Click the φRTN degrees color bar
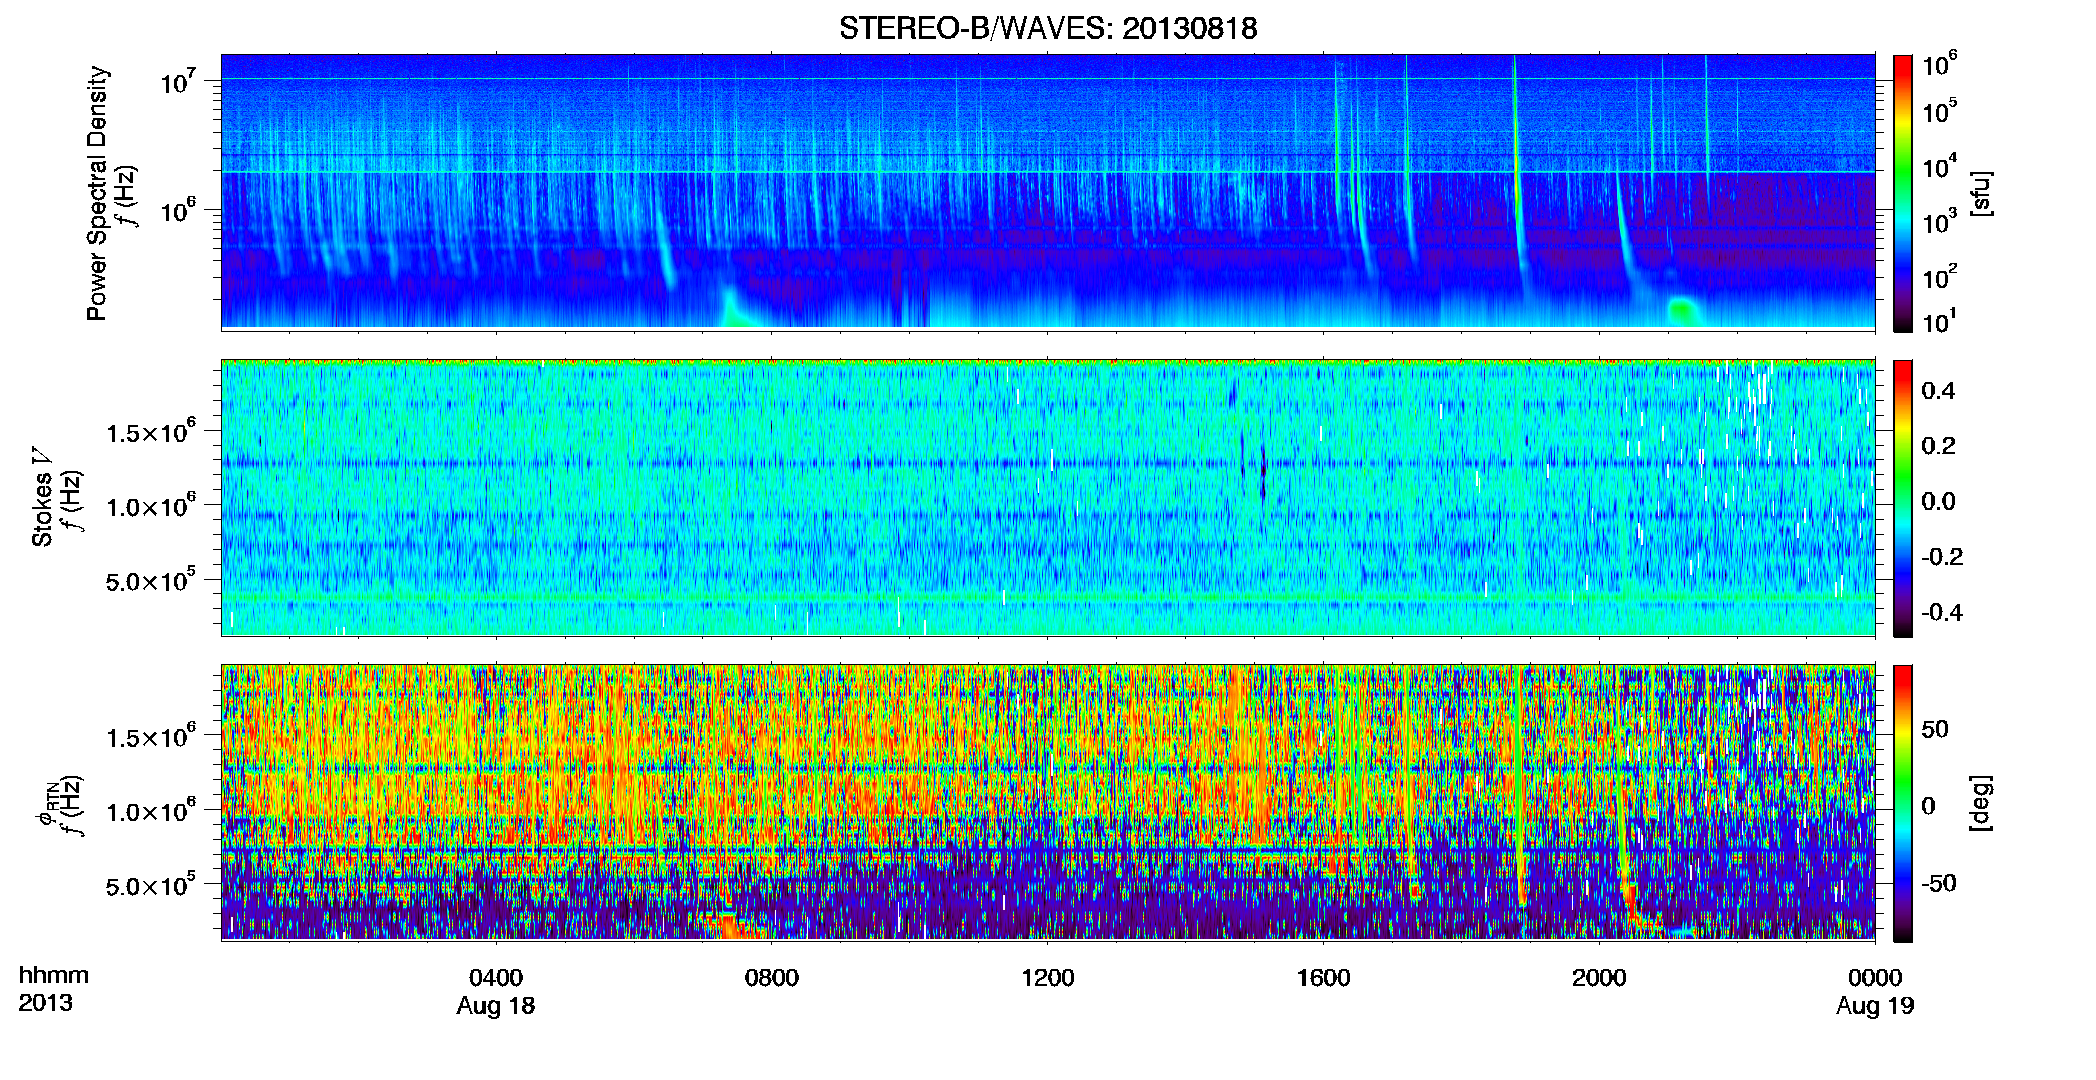 click(x=1903, y=803)
